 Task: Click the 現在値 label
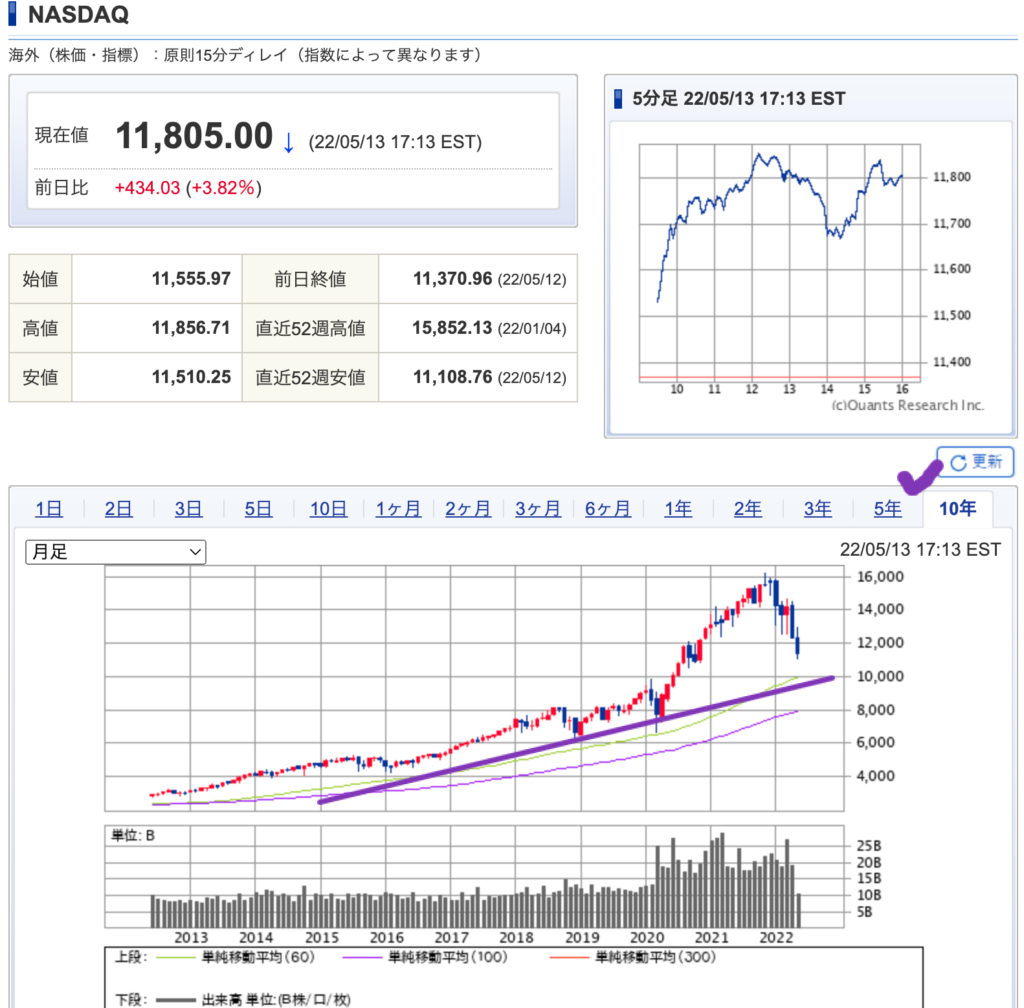(x=61, y=135)
